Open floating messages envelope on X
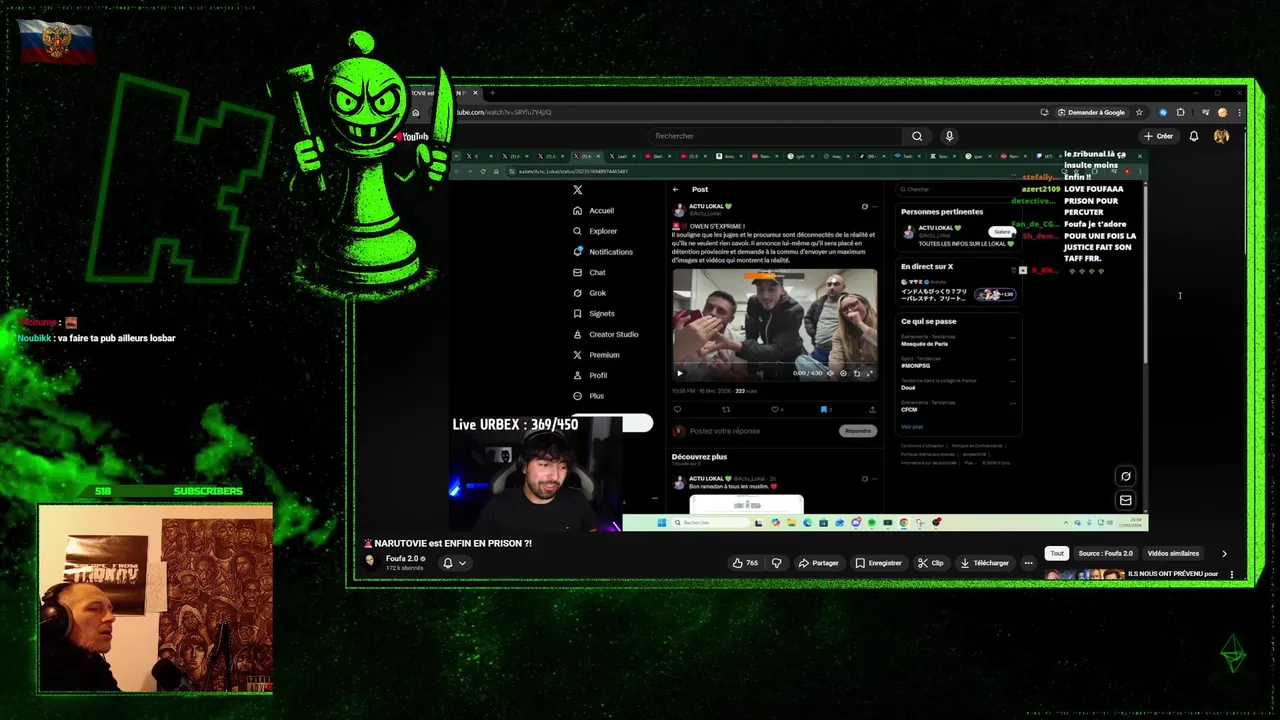1280x720 pixels. (x=1125, y=500)
